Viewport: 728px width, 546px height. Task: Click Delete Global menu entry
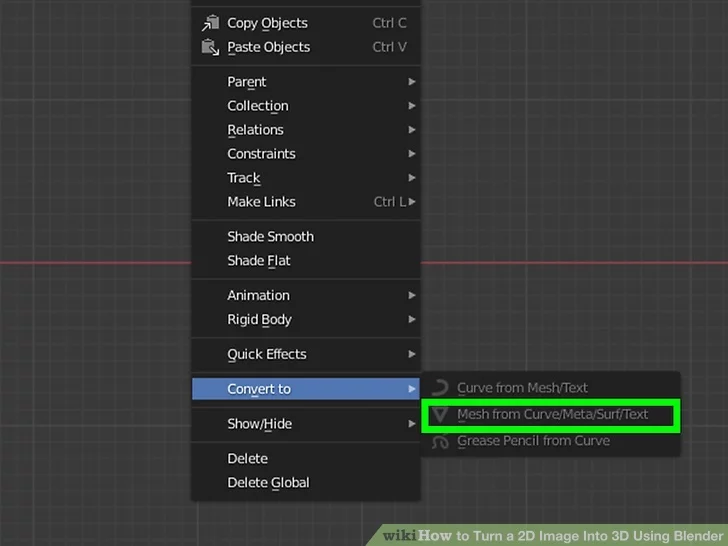(x=268, y=483)
